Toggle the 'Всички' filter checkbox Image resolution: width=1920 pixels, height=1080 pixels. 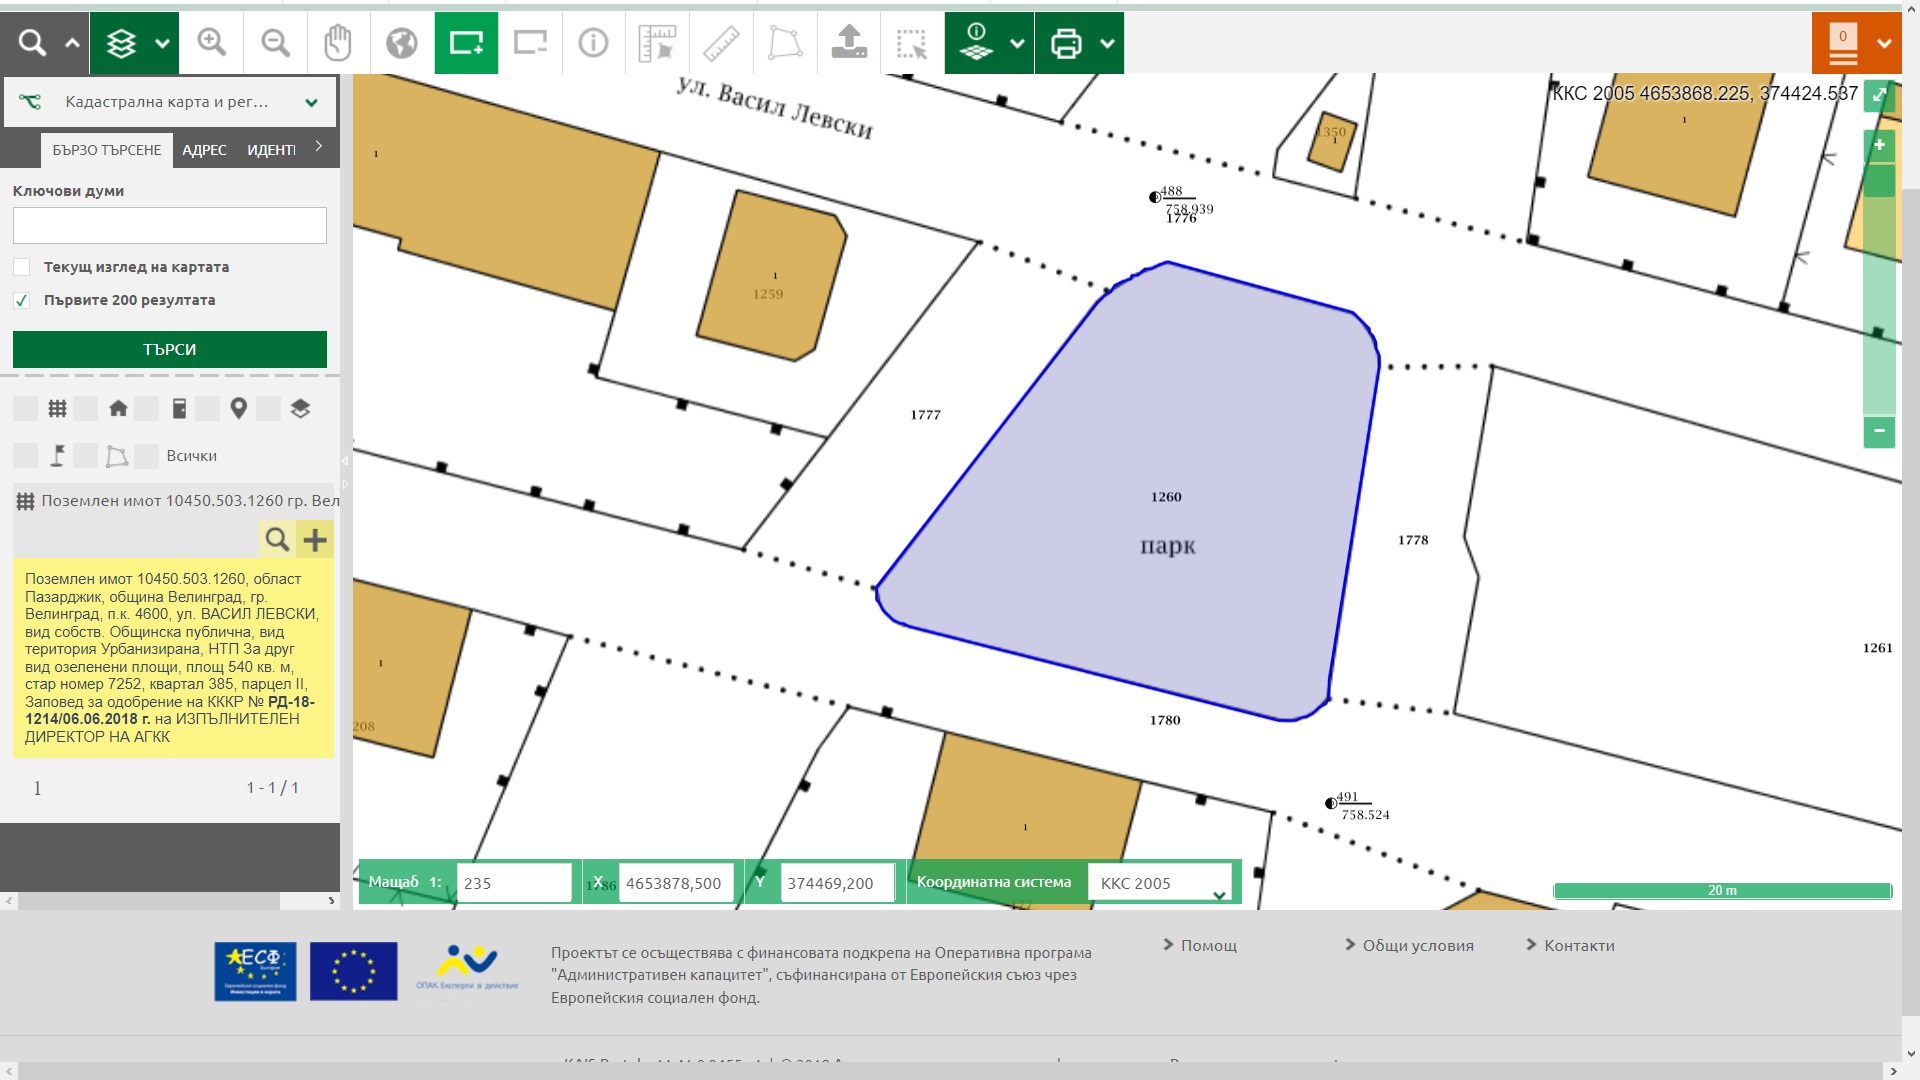coord(147,456)
